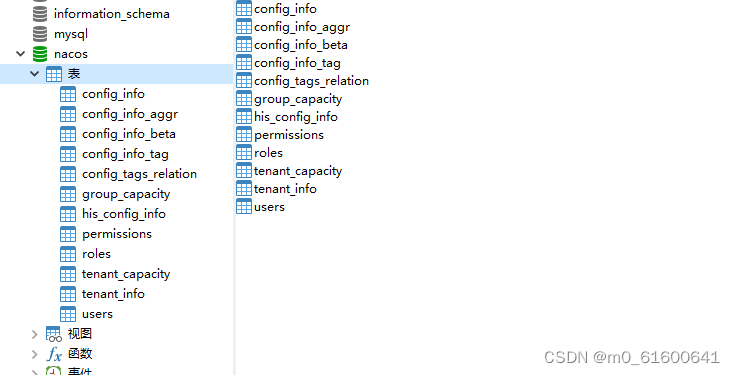Click config_info_aggr table icon in tree
735x375 pixels.
click(68, 114)
